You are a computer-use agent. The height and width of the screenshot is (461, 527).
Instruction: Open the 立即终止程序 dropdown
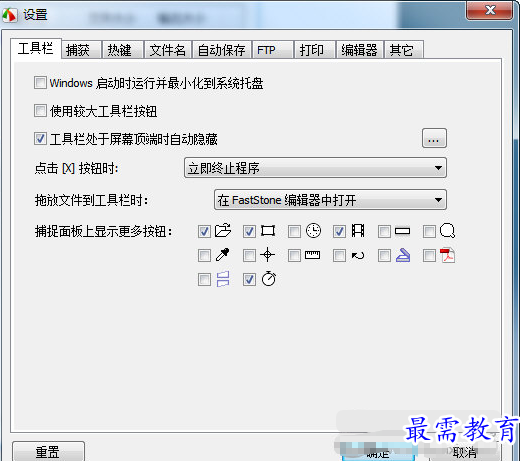(x=315, y=168)
